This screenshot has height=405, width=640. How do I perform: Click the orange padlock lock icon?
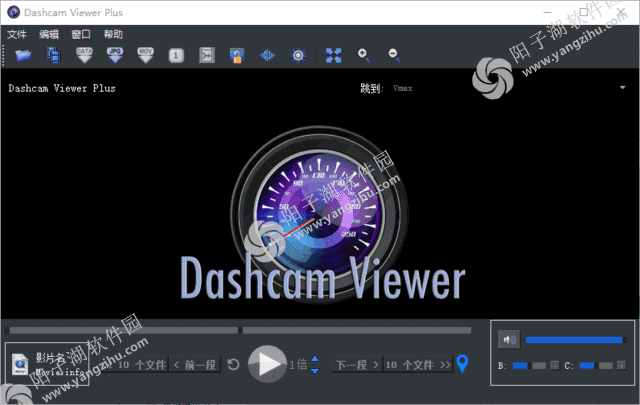pyautogui.click(x=237, y=55)
